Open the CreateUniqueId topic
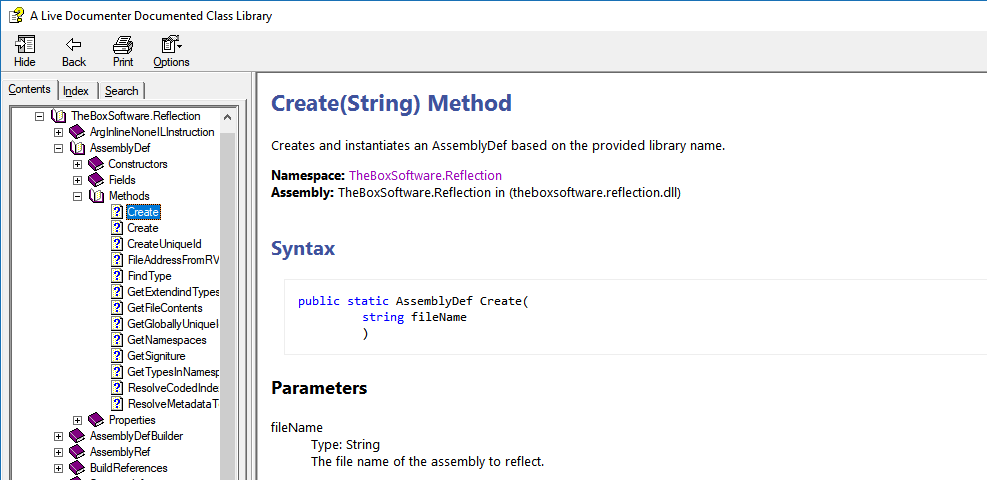987x480 pixels. (164, 244)
